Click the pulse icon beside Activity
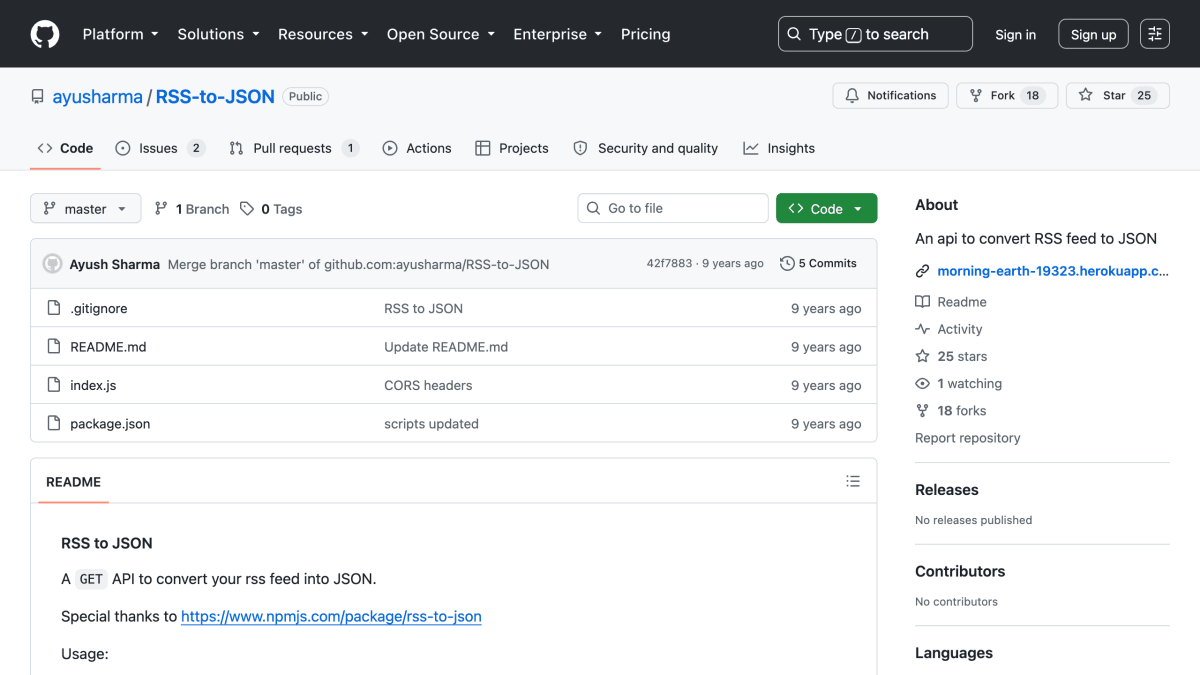Image resolution: width=1200 pixels, height=675 pixels. coord(923,329)
